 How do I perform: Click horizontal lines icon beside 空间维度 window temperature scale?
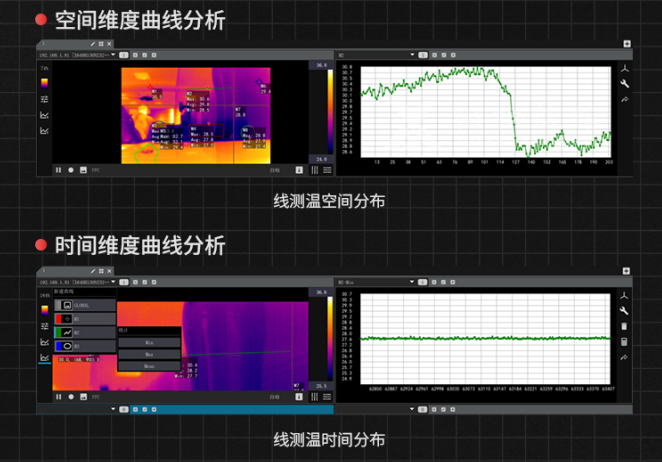pyautogui.click(x=327, y=170)
